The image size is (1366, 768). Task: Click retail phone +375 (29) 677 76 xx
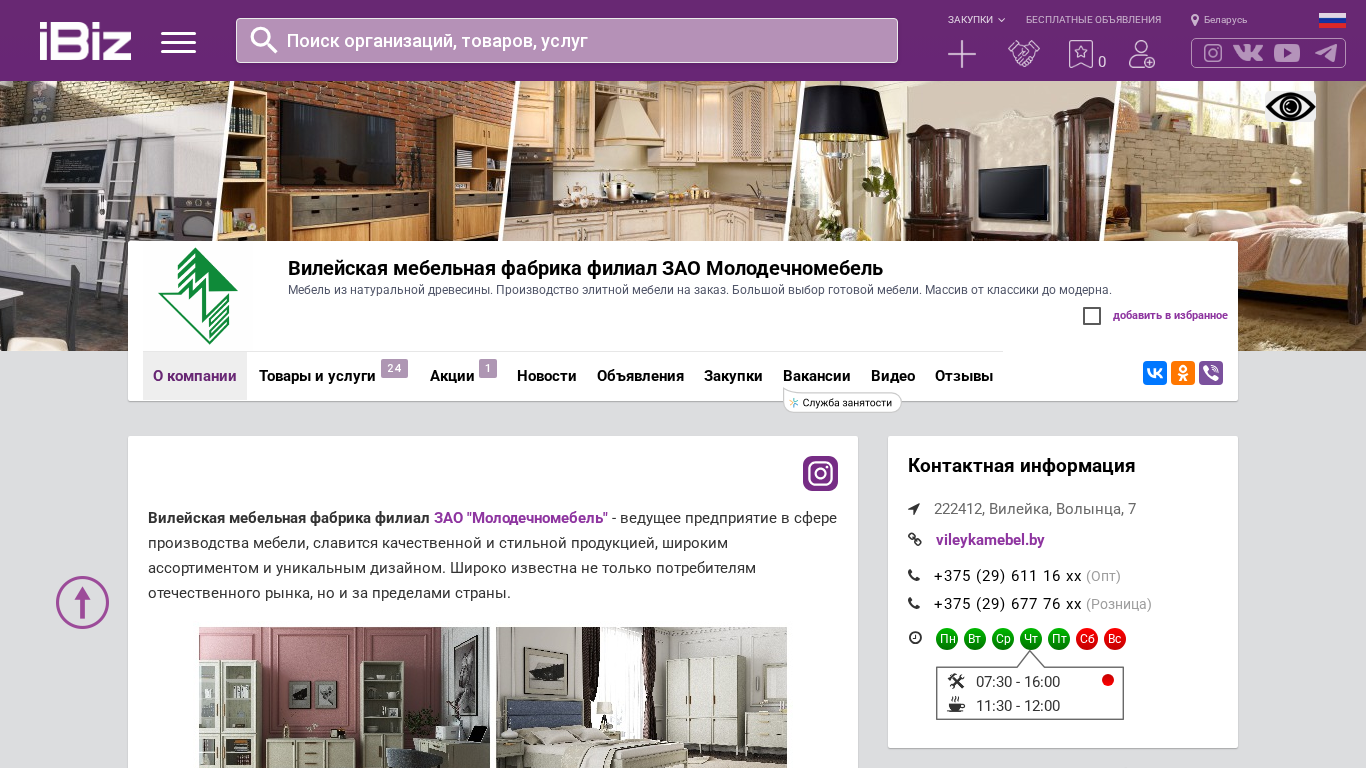(x=1008, y=604)
